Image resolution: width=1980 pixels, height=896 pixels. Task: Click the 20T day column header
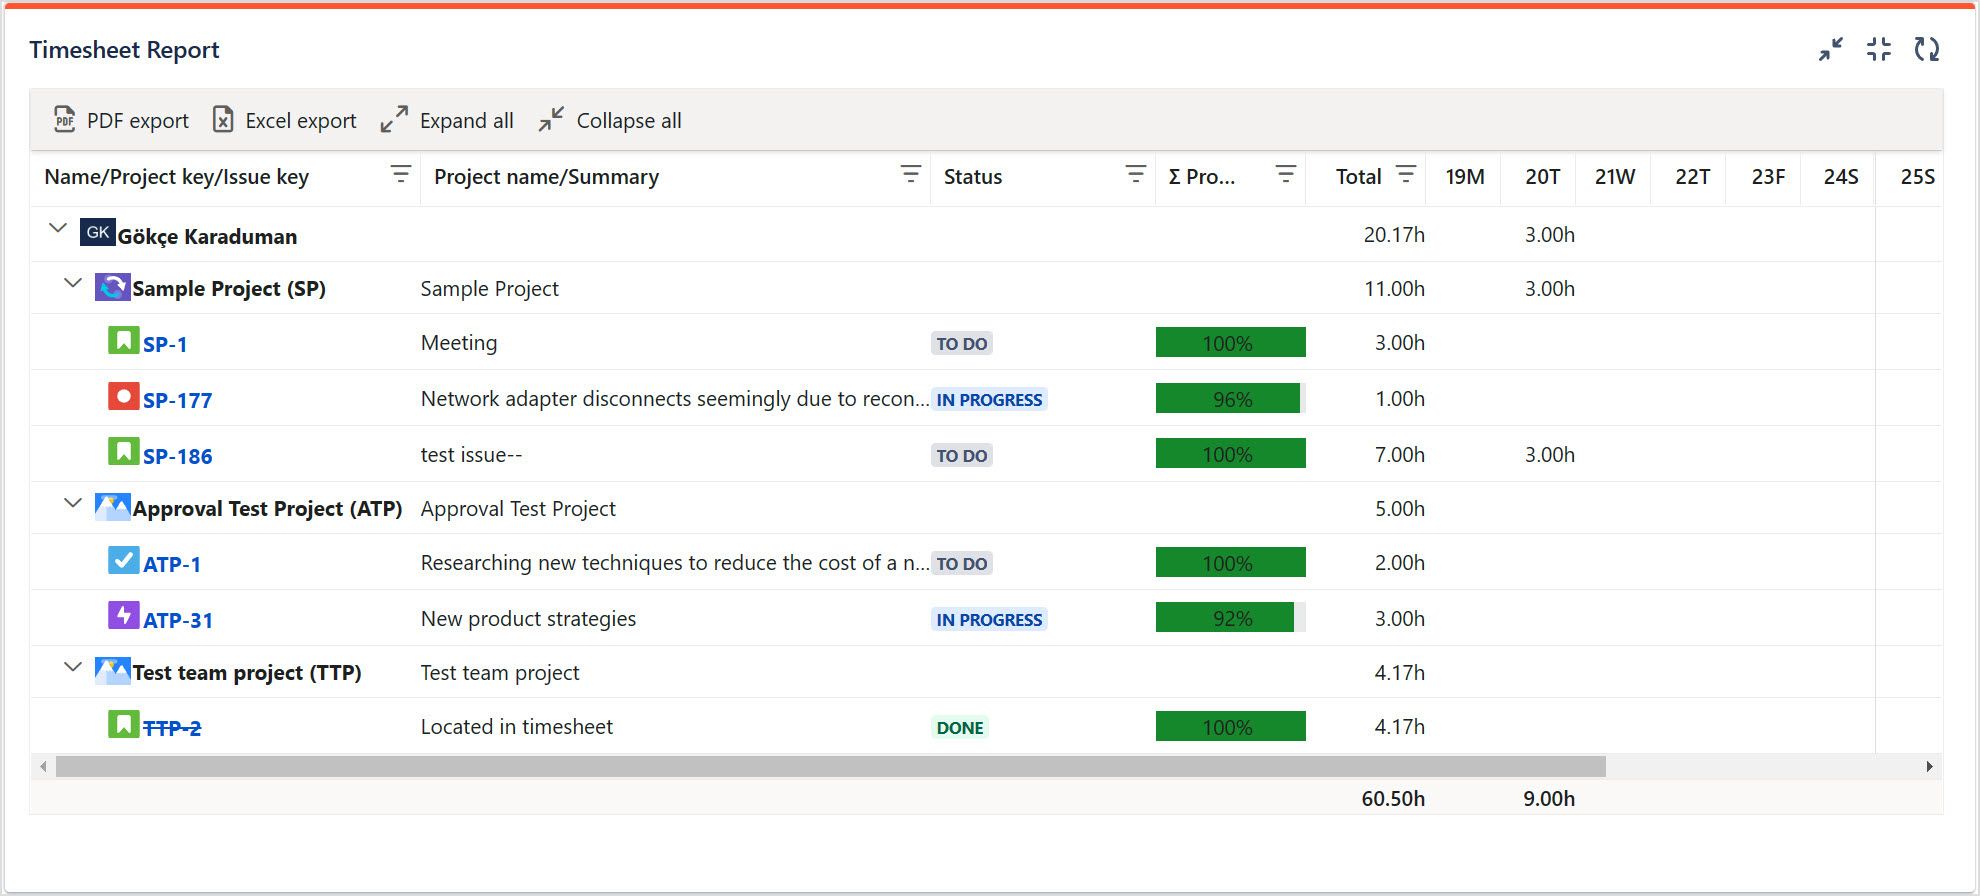click(1542, 177)
